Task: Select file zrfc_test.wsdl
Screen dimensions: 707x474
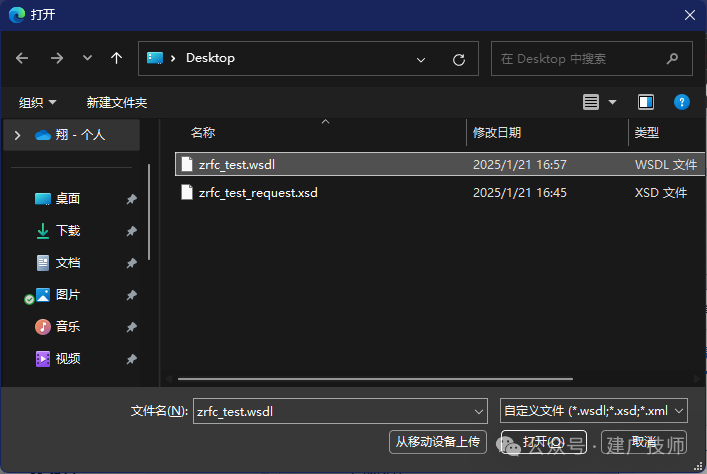Action: click(x=440, y=164)
